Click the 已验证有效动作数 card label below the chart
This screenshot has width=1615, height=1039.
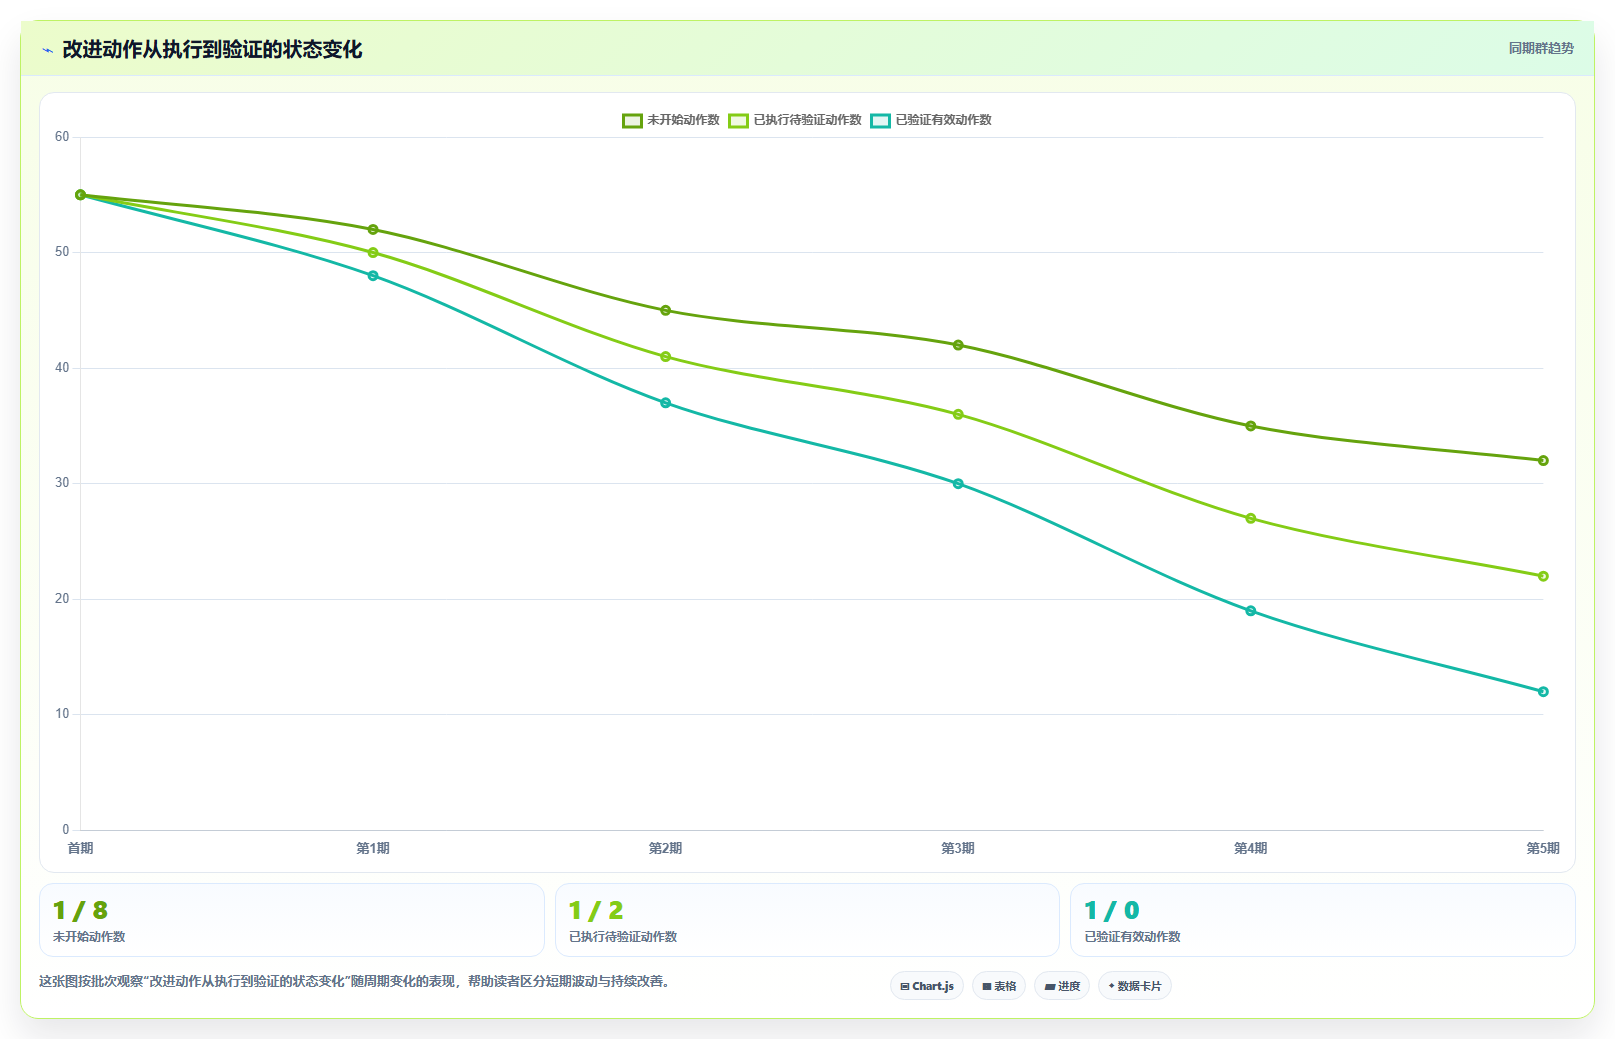click(x=1133, y=937)
